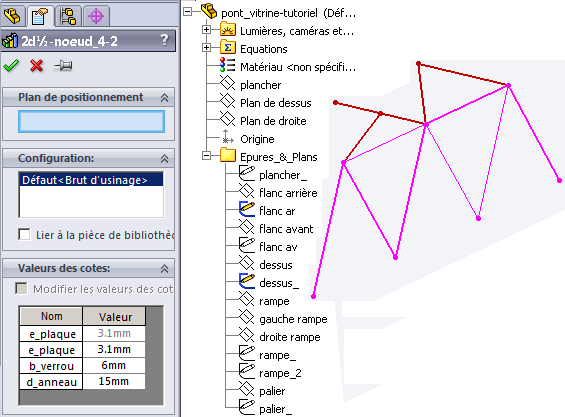Toggle 'Modifier les valeurs des cotes' checkbox
The height and width of the screenshot is (417, 565).
click(21, 288)
